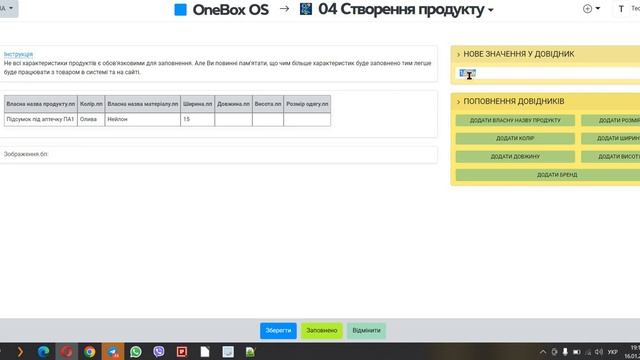Collapse the НОВЕ ЗНАЧЕННЯ У ДОВІДНИК panel
This screenshot has width=640, height=360.
pos(458,54)
